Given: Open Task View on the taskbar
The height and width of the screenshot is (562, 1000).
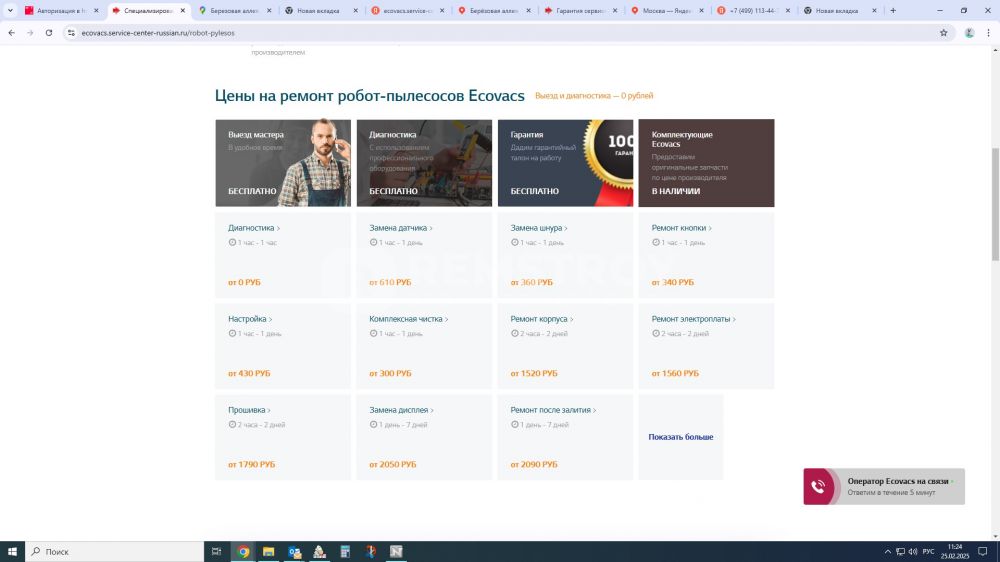Looking at the screenshot, I should tap(216, 551).
